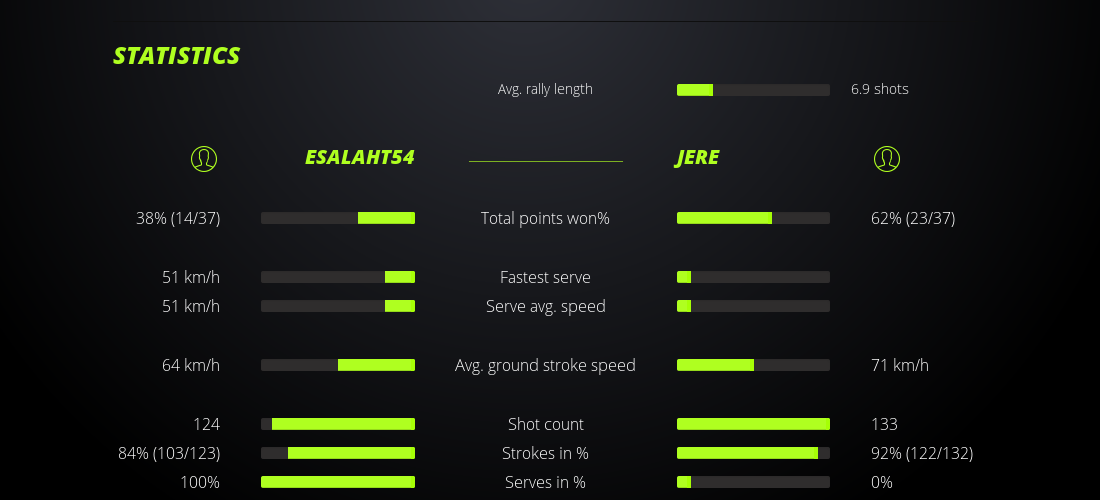Click the Fastest serve label
The height and width of the screenshot is (500, 1100).
545,277
